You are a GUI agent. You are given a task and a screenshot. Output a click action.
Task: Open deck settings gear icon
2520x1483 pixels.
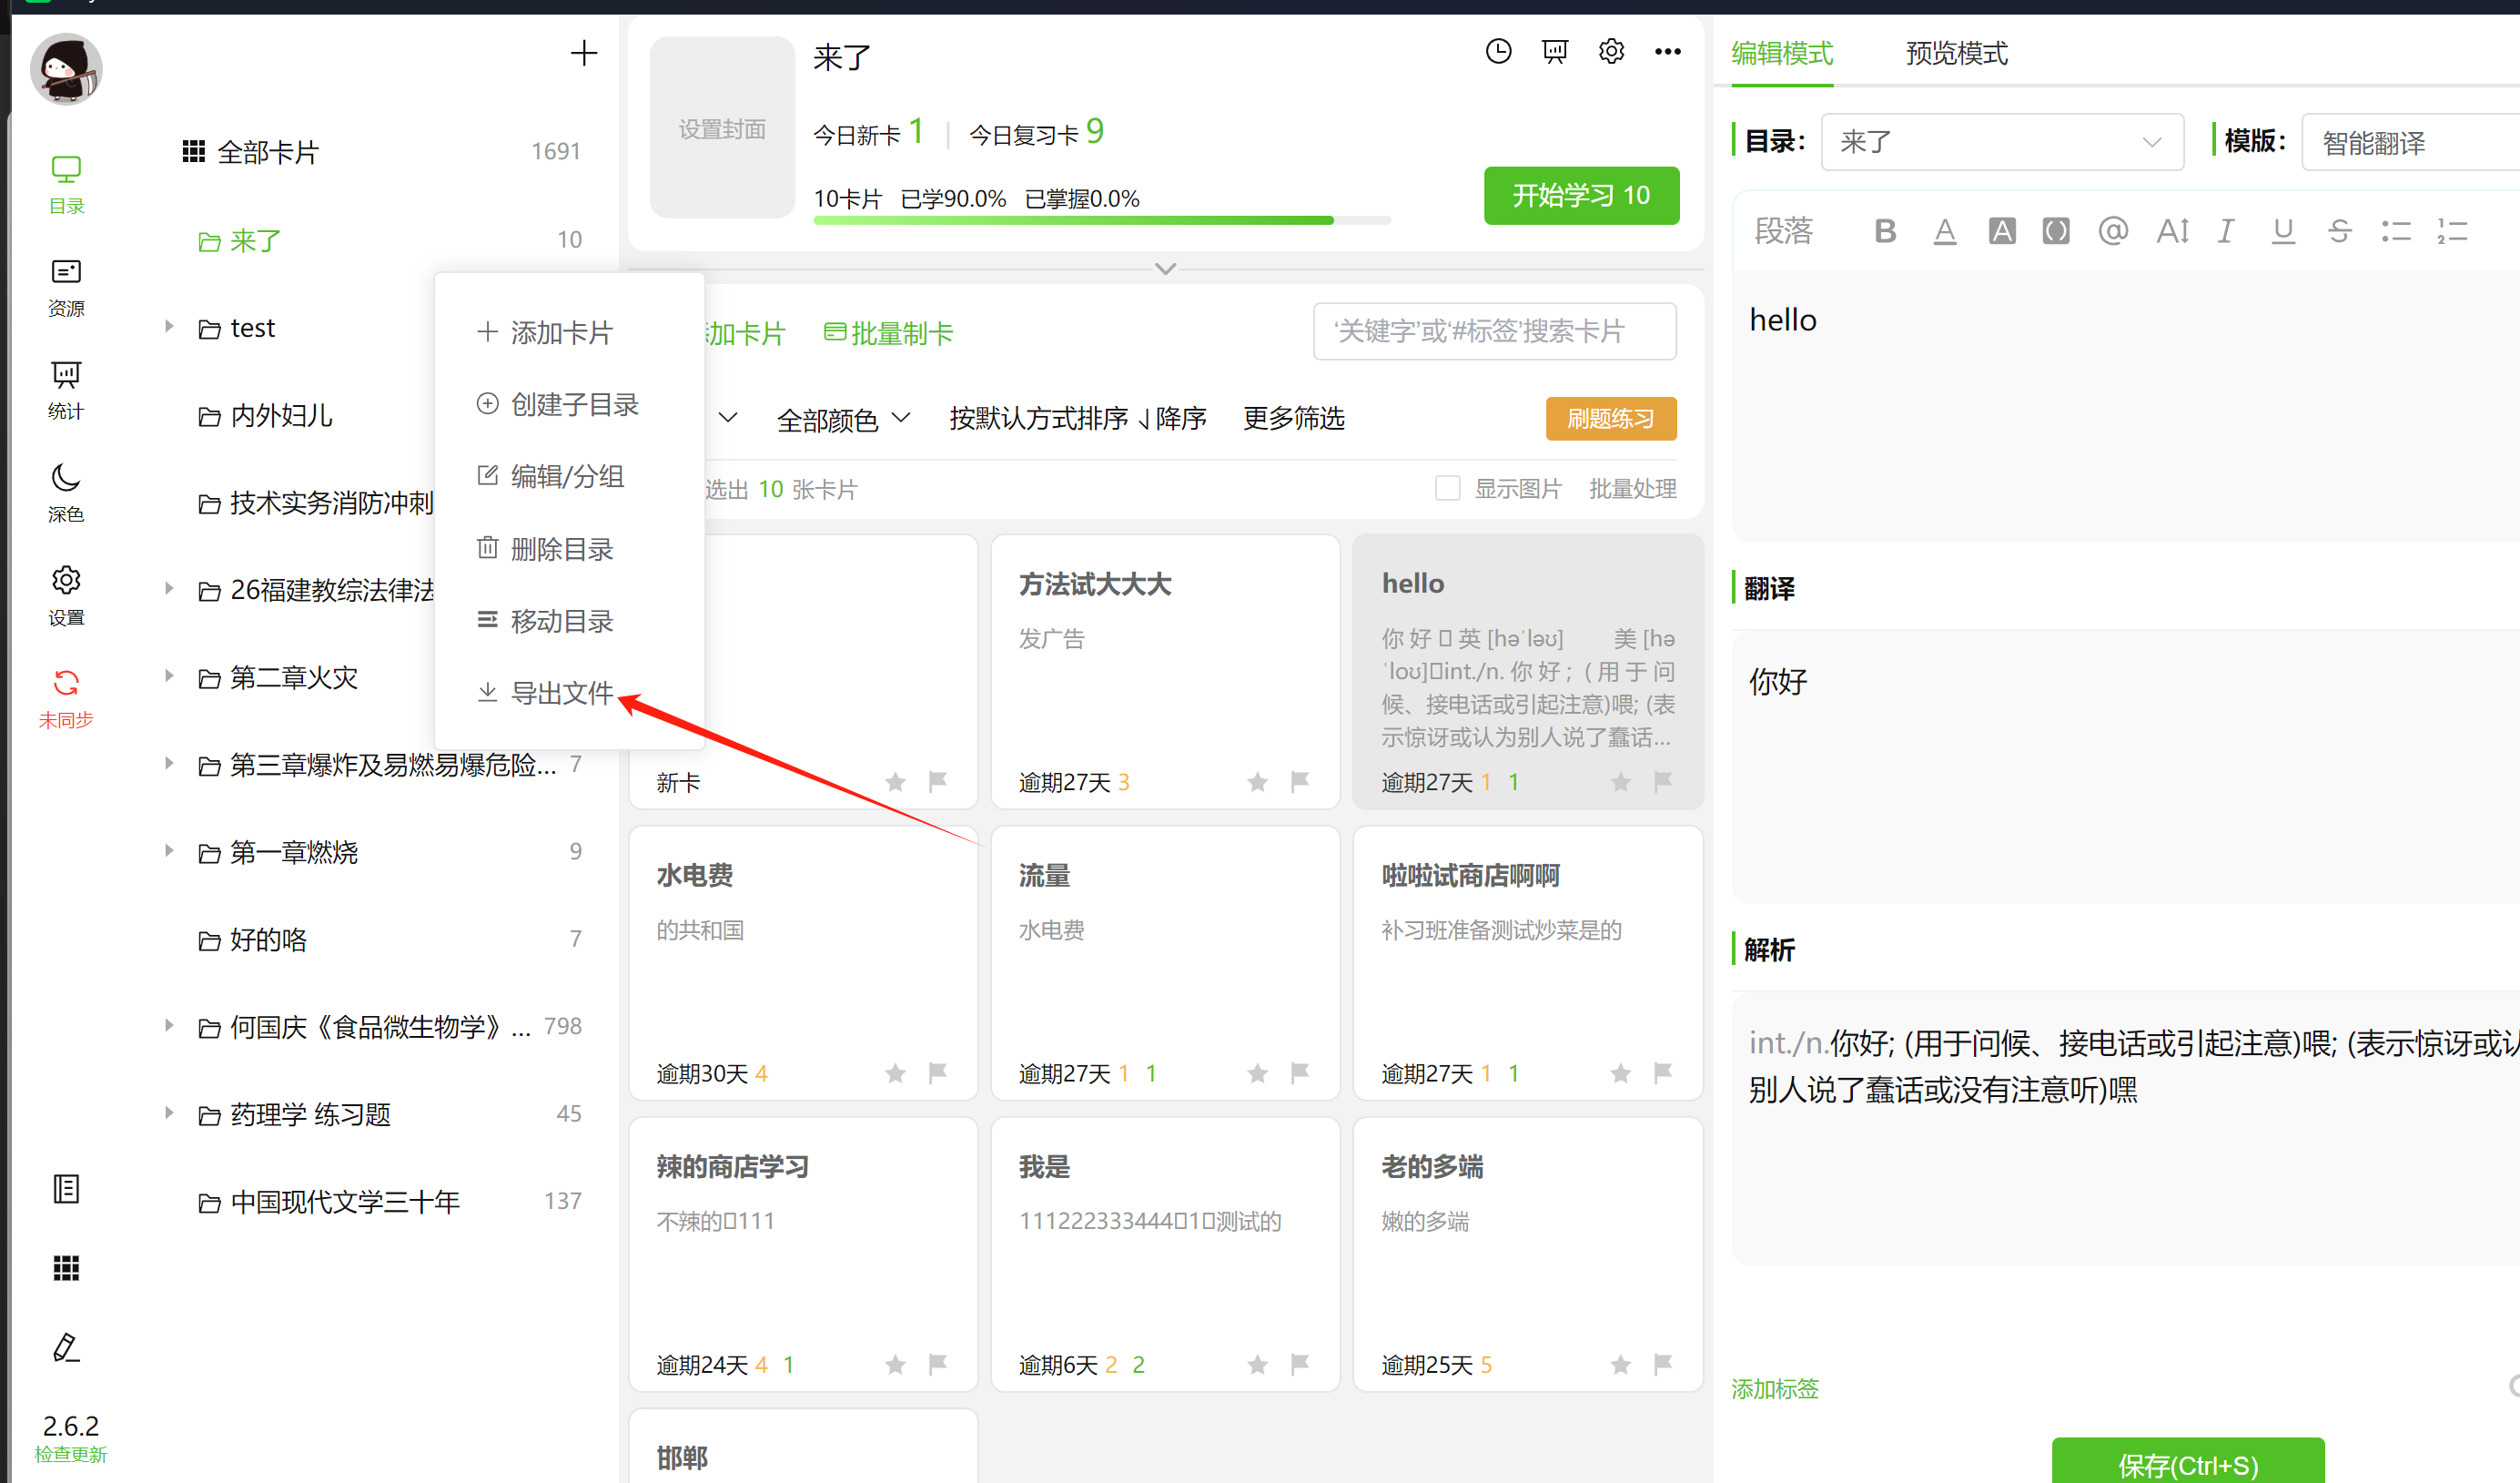tap(1611, 51)
